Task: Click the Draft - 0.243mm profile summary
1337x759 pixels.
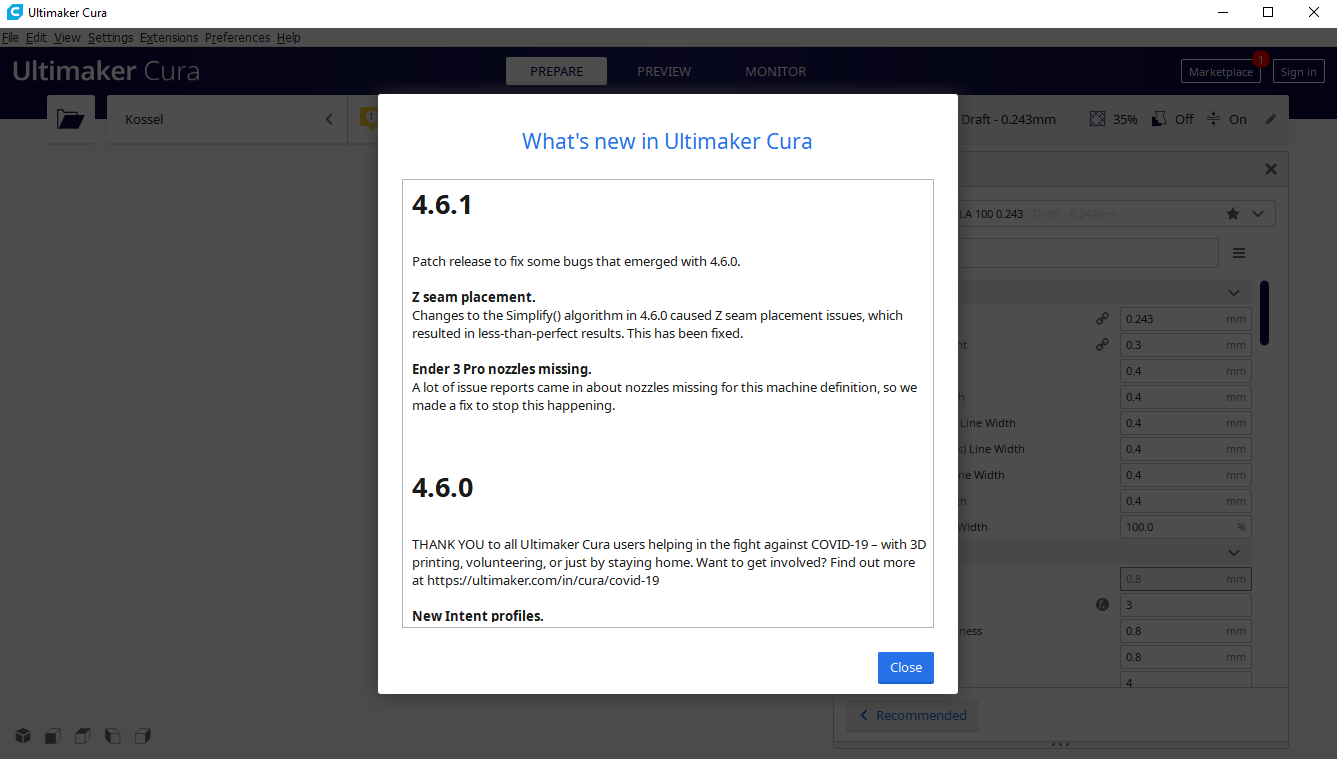Action: coord(1008,119)
